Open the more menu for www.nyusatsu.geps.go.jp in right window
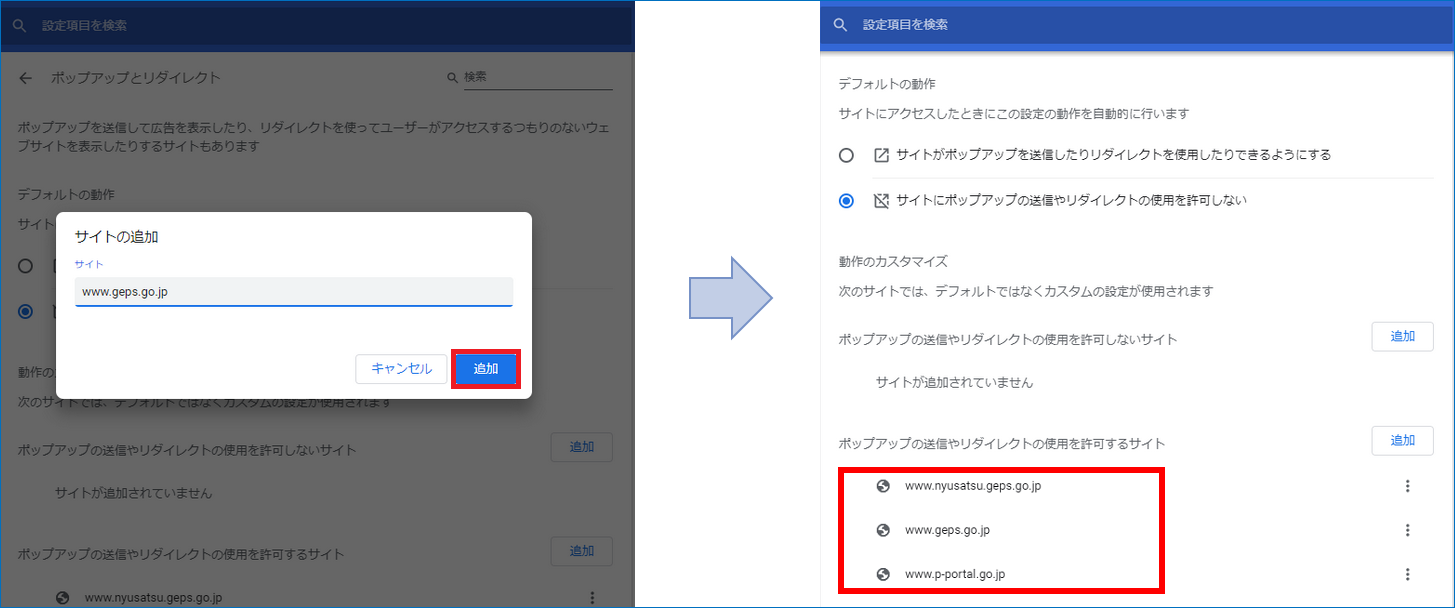 (1407, 486)
